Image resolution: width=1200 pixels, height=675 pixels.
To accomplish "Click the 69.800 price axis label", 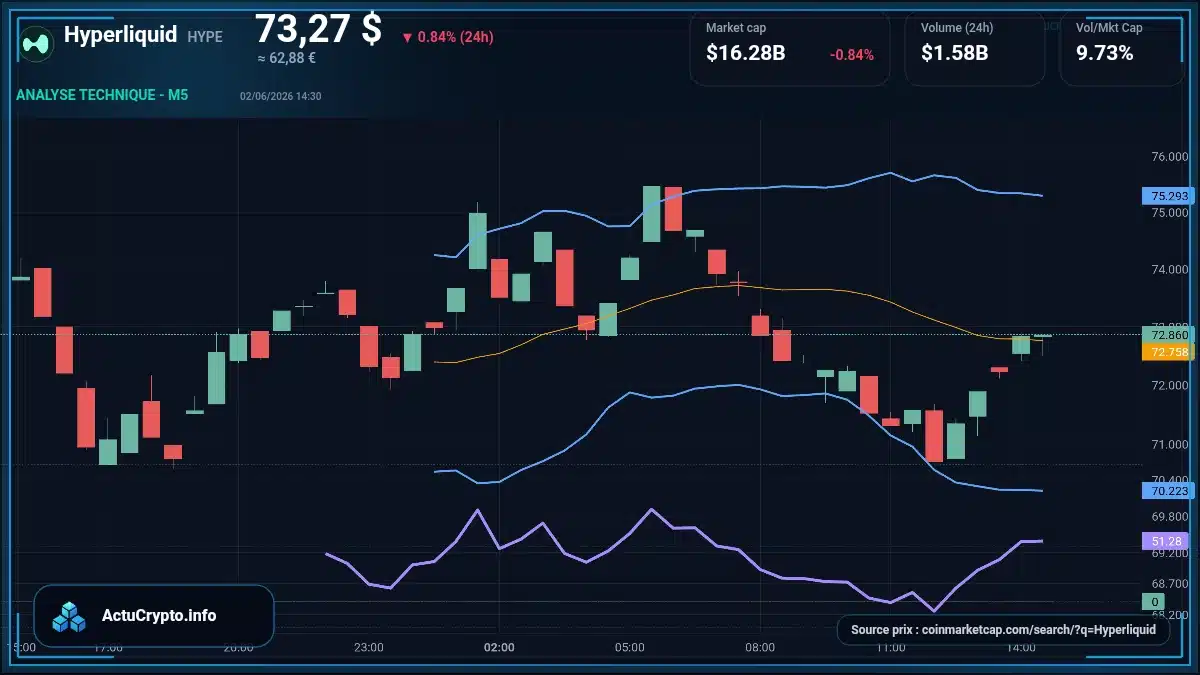I will point(1169,517).
